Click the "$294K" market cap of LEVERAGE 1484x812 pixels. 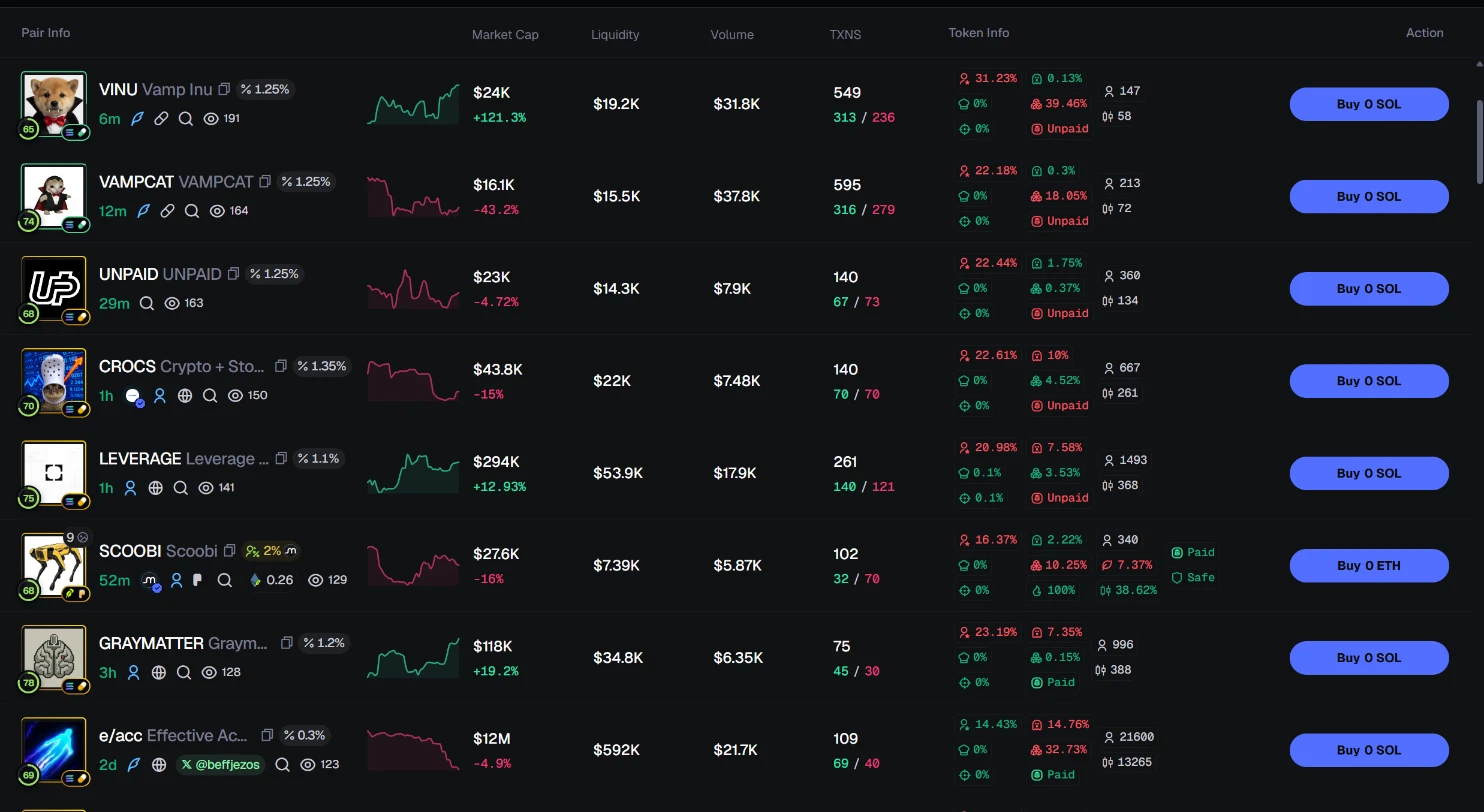point(496,462)
